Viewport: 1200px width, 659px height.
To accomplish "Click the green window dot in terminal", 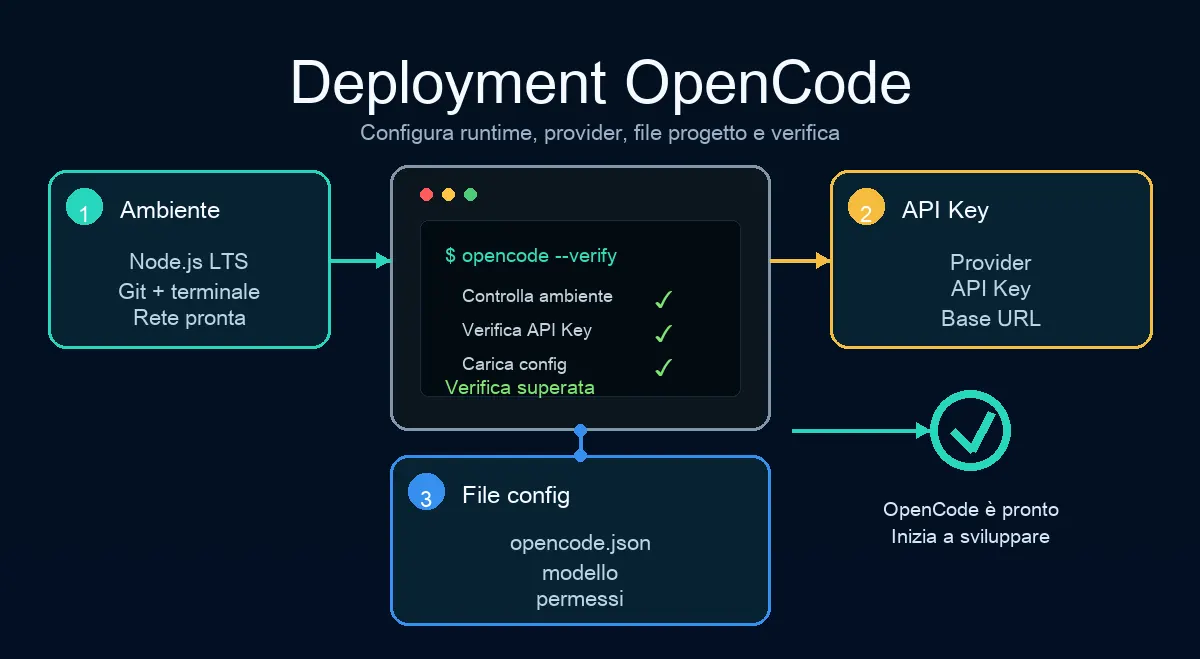I will click(471, 194).
